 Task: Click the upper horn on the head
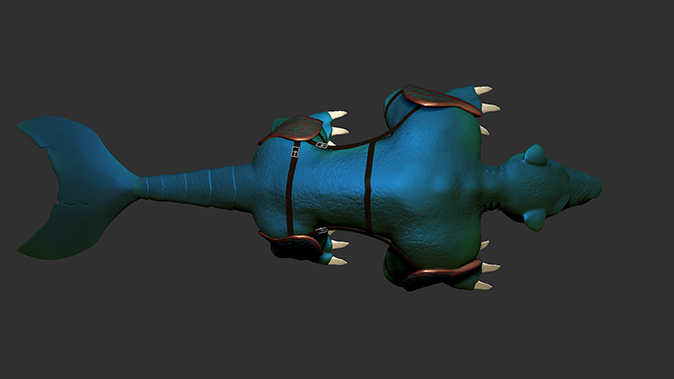point(535,155)
